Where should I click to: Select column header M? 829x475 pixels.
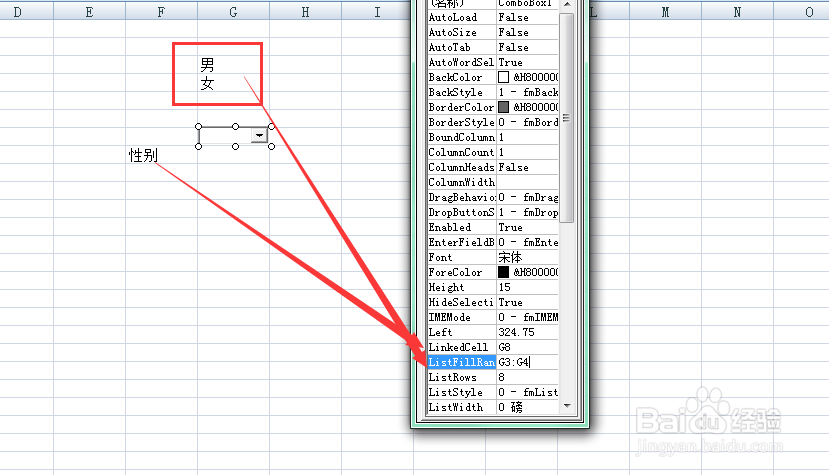(x=665, y=12)
